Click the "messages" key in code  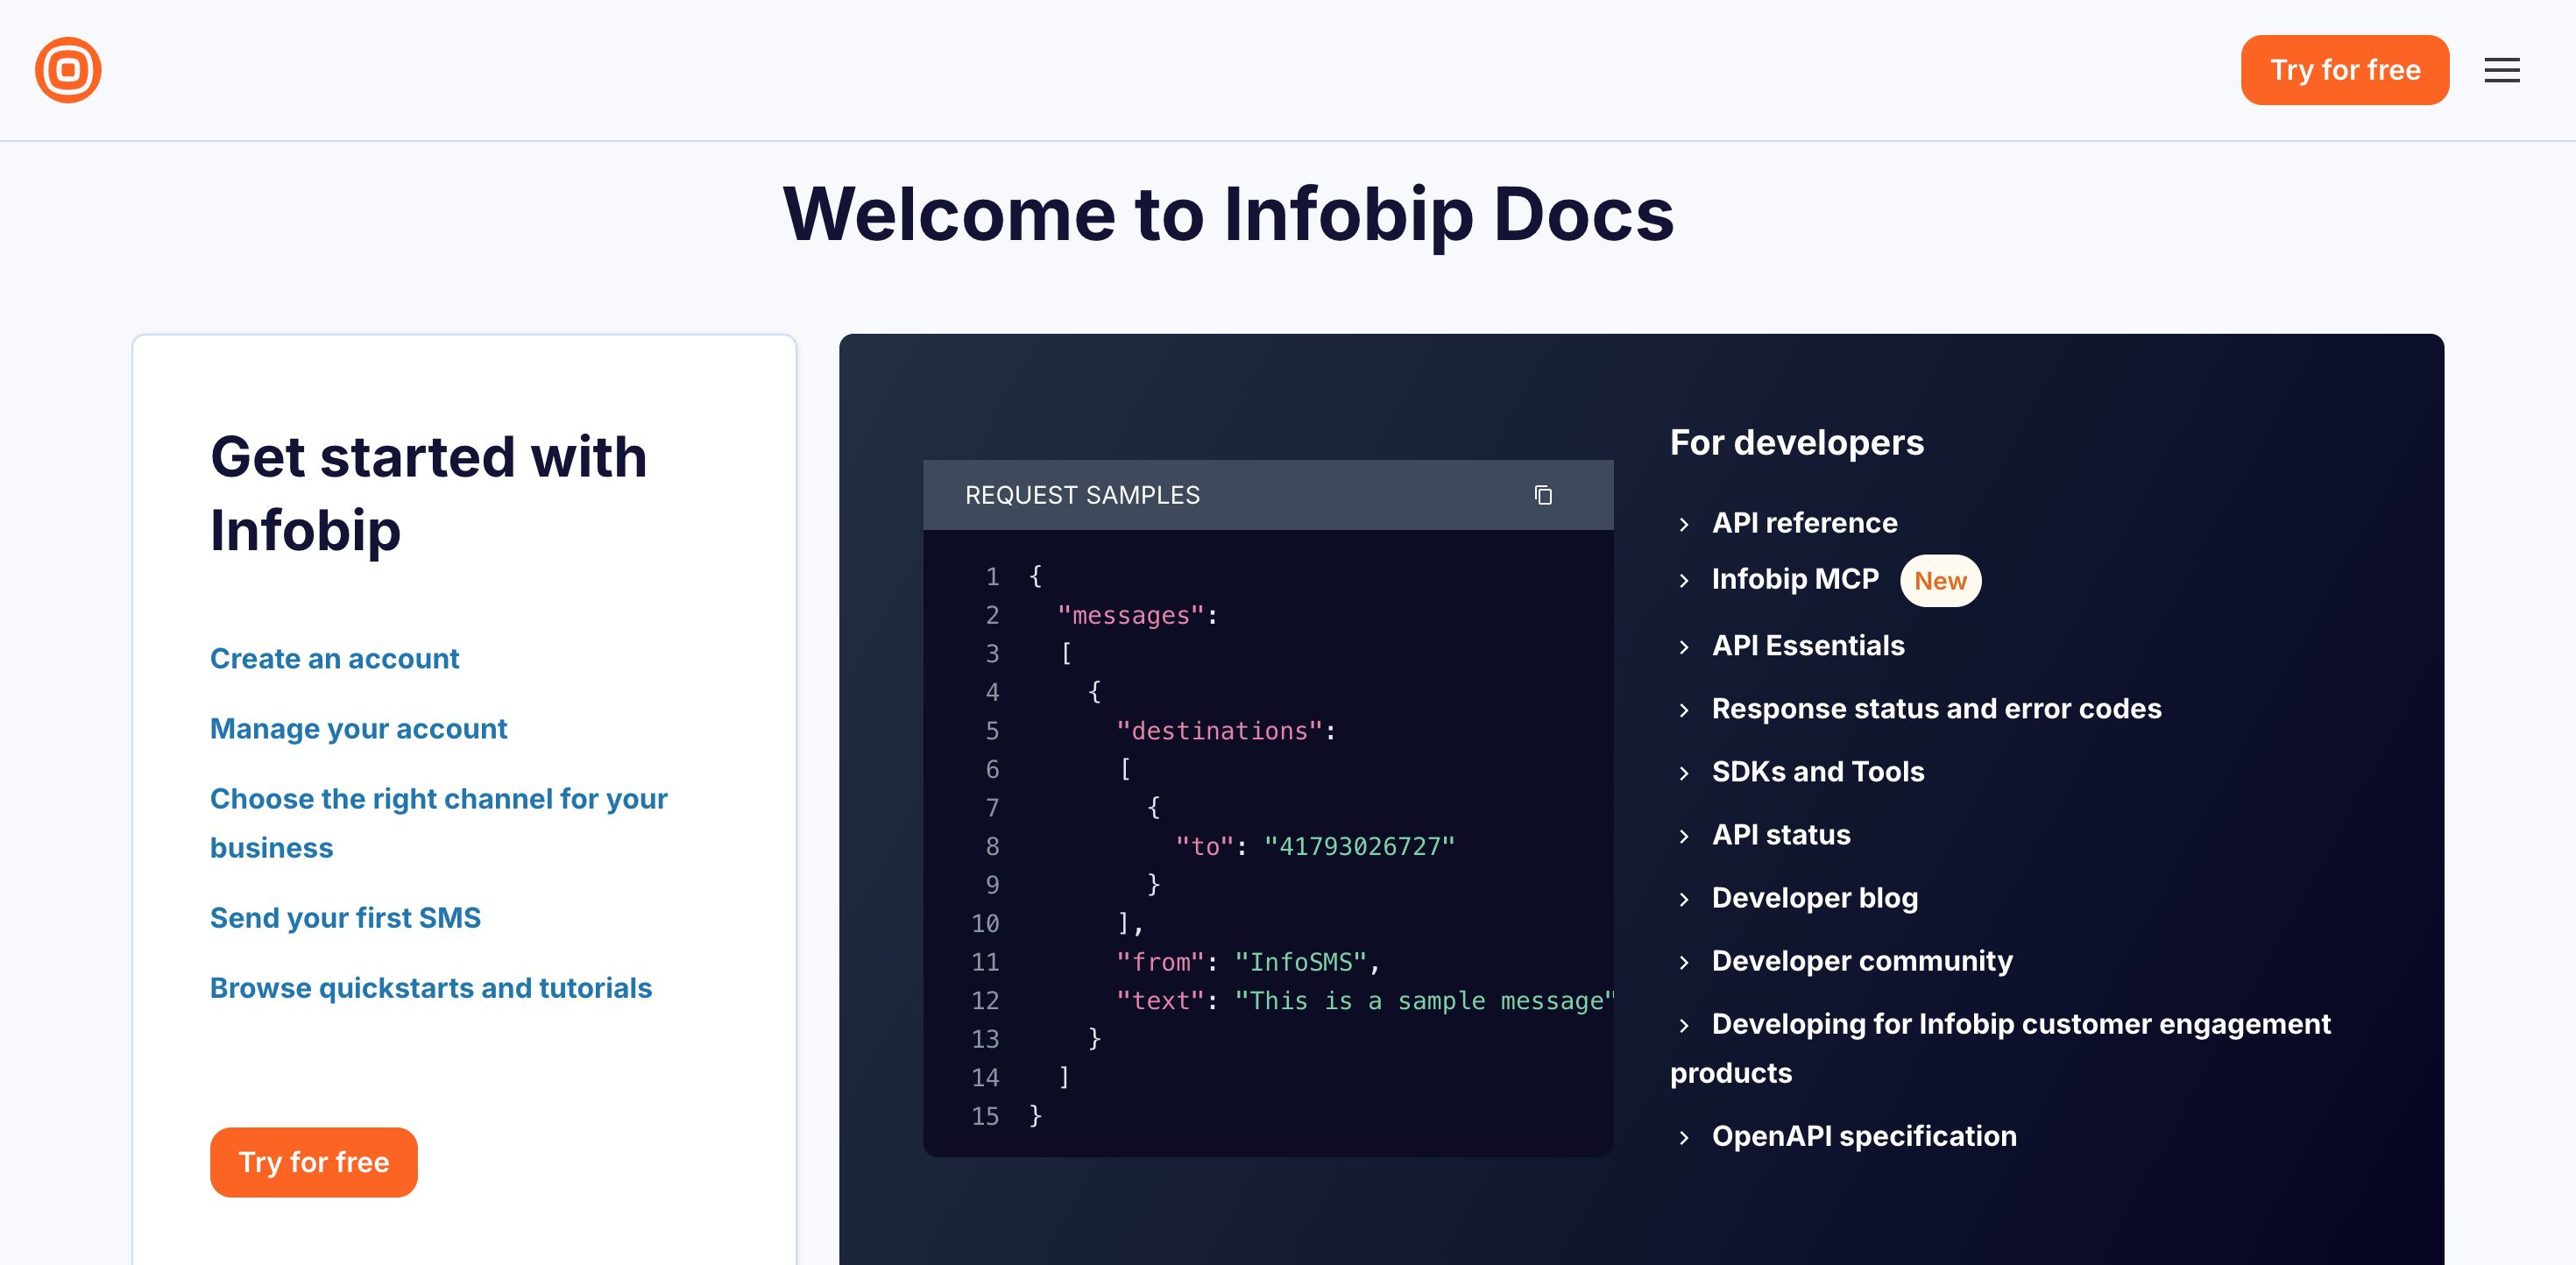point(1130,615)
